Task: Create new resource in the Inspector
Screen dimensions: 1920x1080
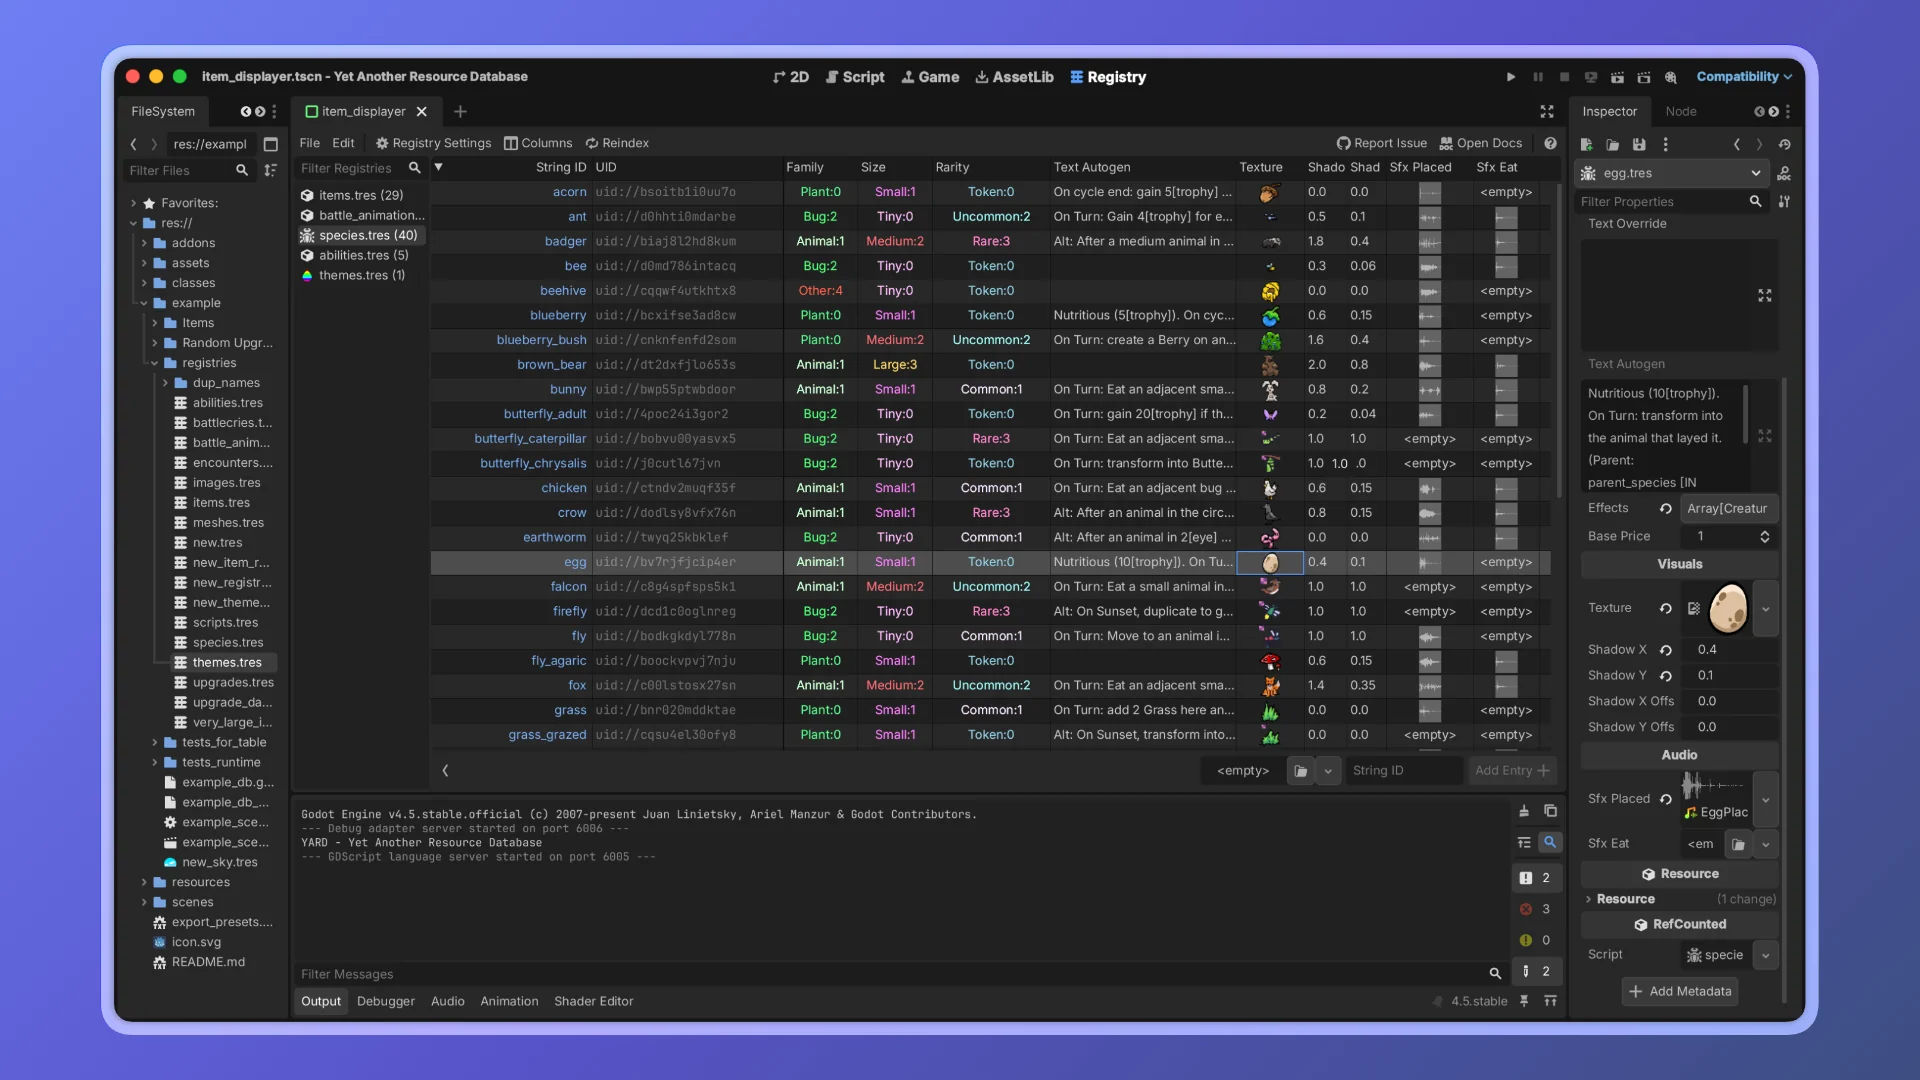Action: click(x=1587, y=145)
